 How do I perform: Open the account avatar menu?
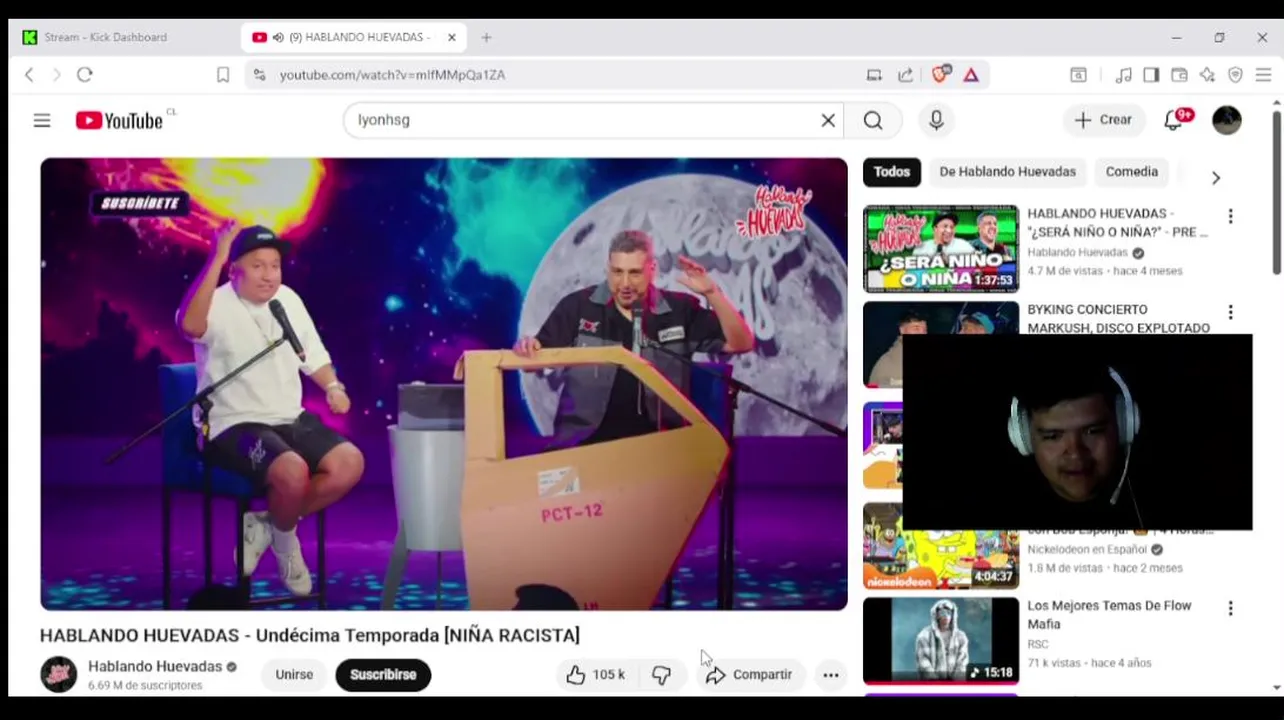pyautogui.click(x=1227, y=120)
